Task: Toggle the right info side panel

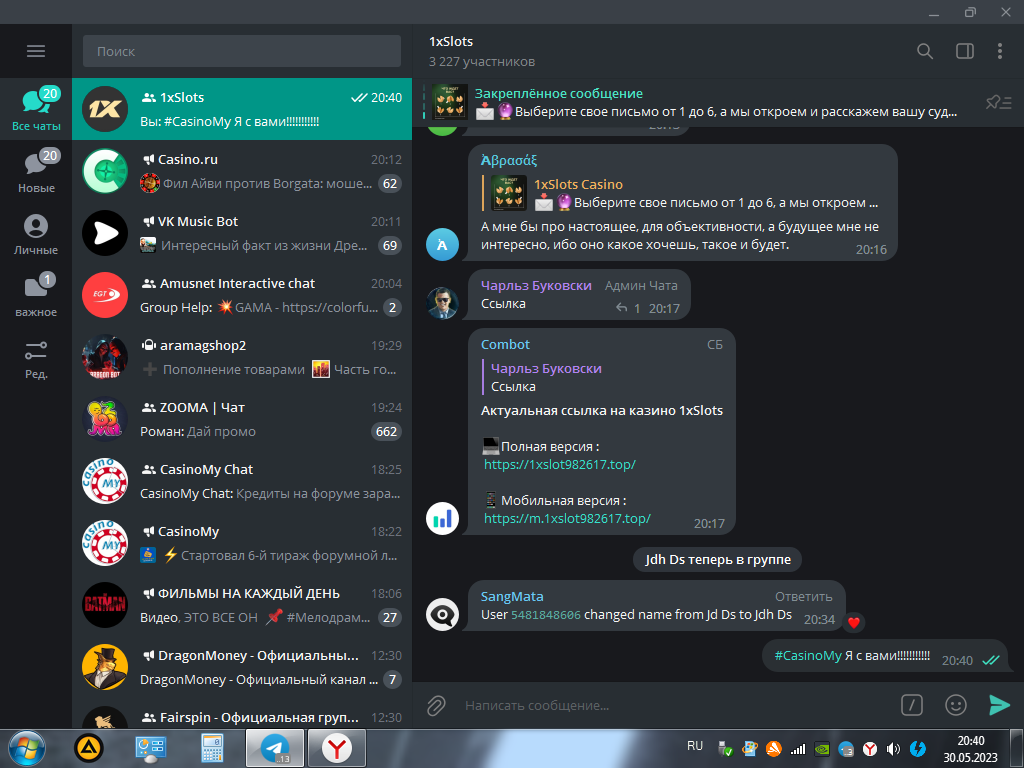Action: (x=965, y=51)
